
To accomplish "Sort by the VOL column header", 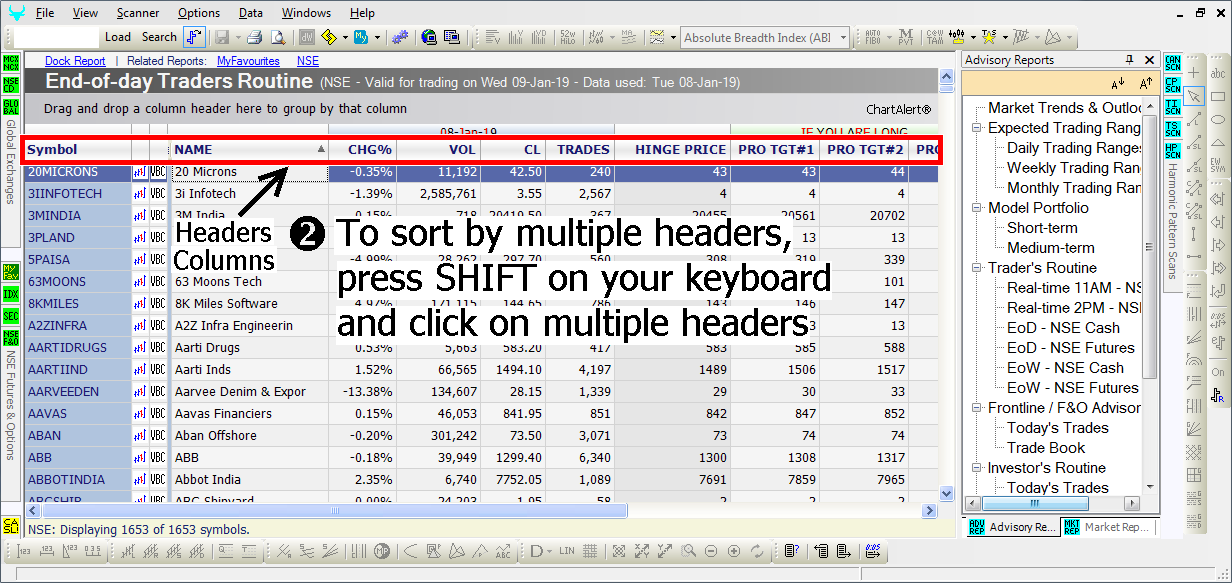I will 438,150.
